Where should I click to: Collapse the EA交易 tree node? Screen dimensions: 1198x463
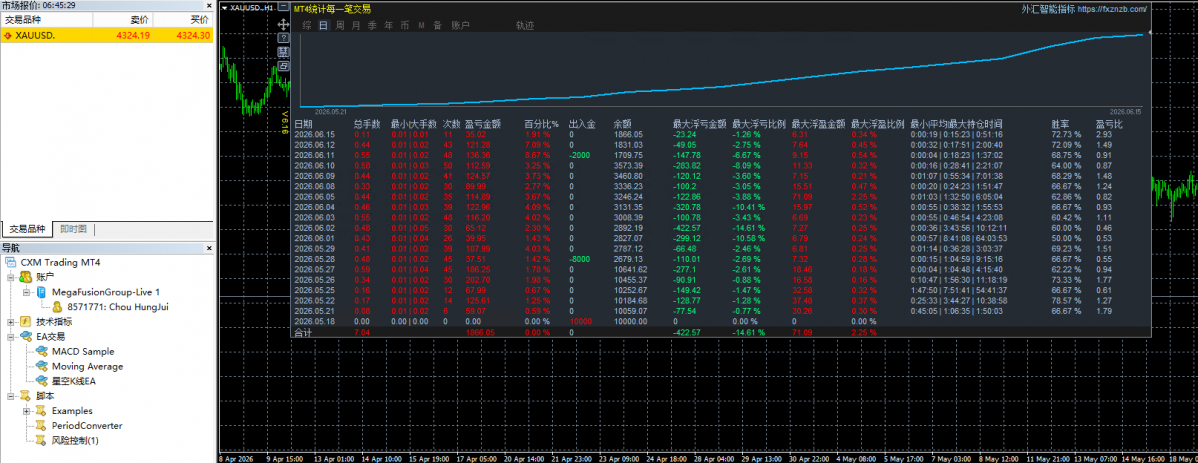pyautogui.click(x=11, y=336)
